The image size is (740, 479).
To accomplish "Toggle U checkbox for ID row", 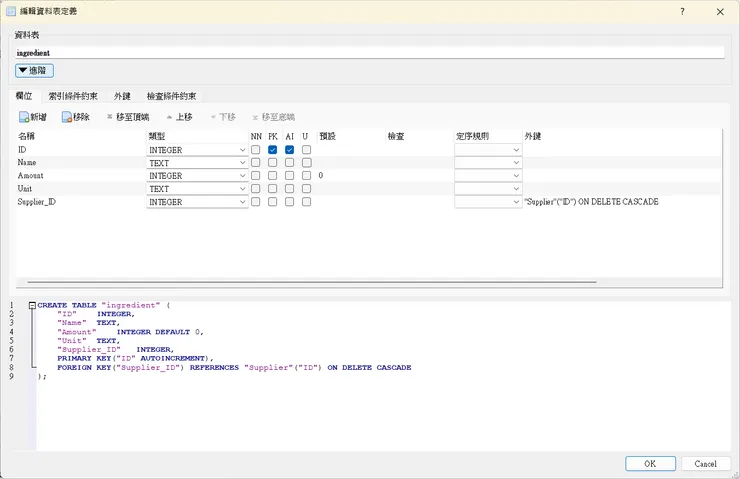I will pos(306,150).
